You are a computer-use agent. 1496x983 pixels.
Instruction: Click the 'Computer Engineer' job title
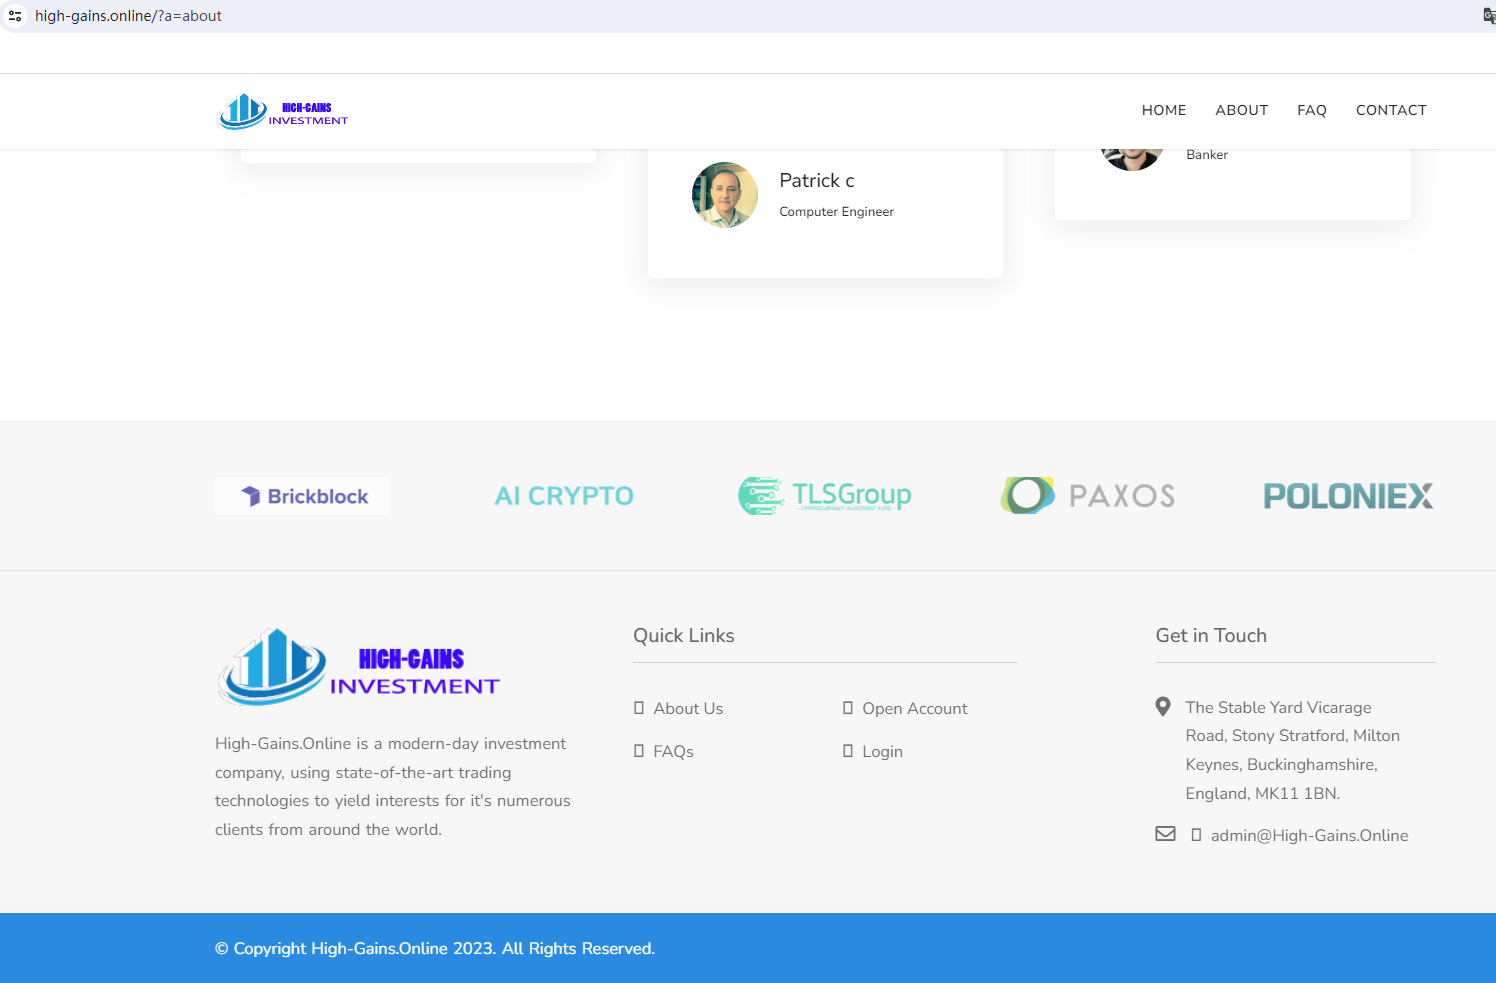click(x=836, y=212)
